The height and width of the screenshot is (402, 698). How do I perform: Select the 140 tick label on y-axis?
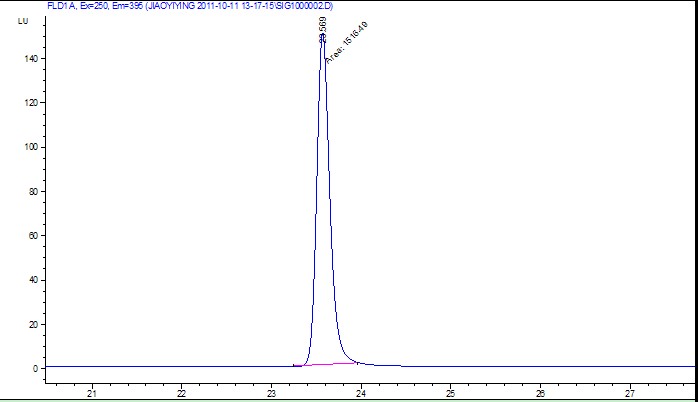click(31, 58)
